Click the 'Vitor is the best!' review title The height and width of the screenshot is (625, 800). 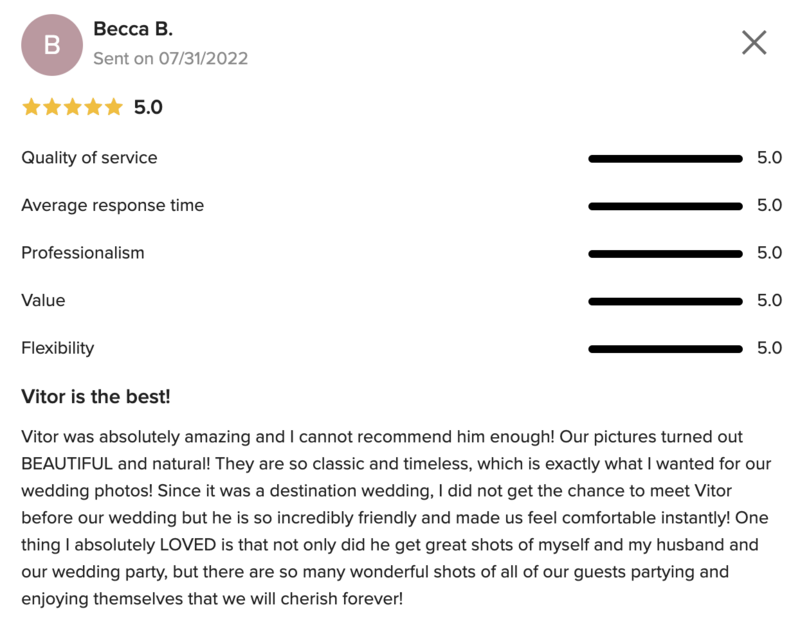click(x=95, y=396)
